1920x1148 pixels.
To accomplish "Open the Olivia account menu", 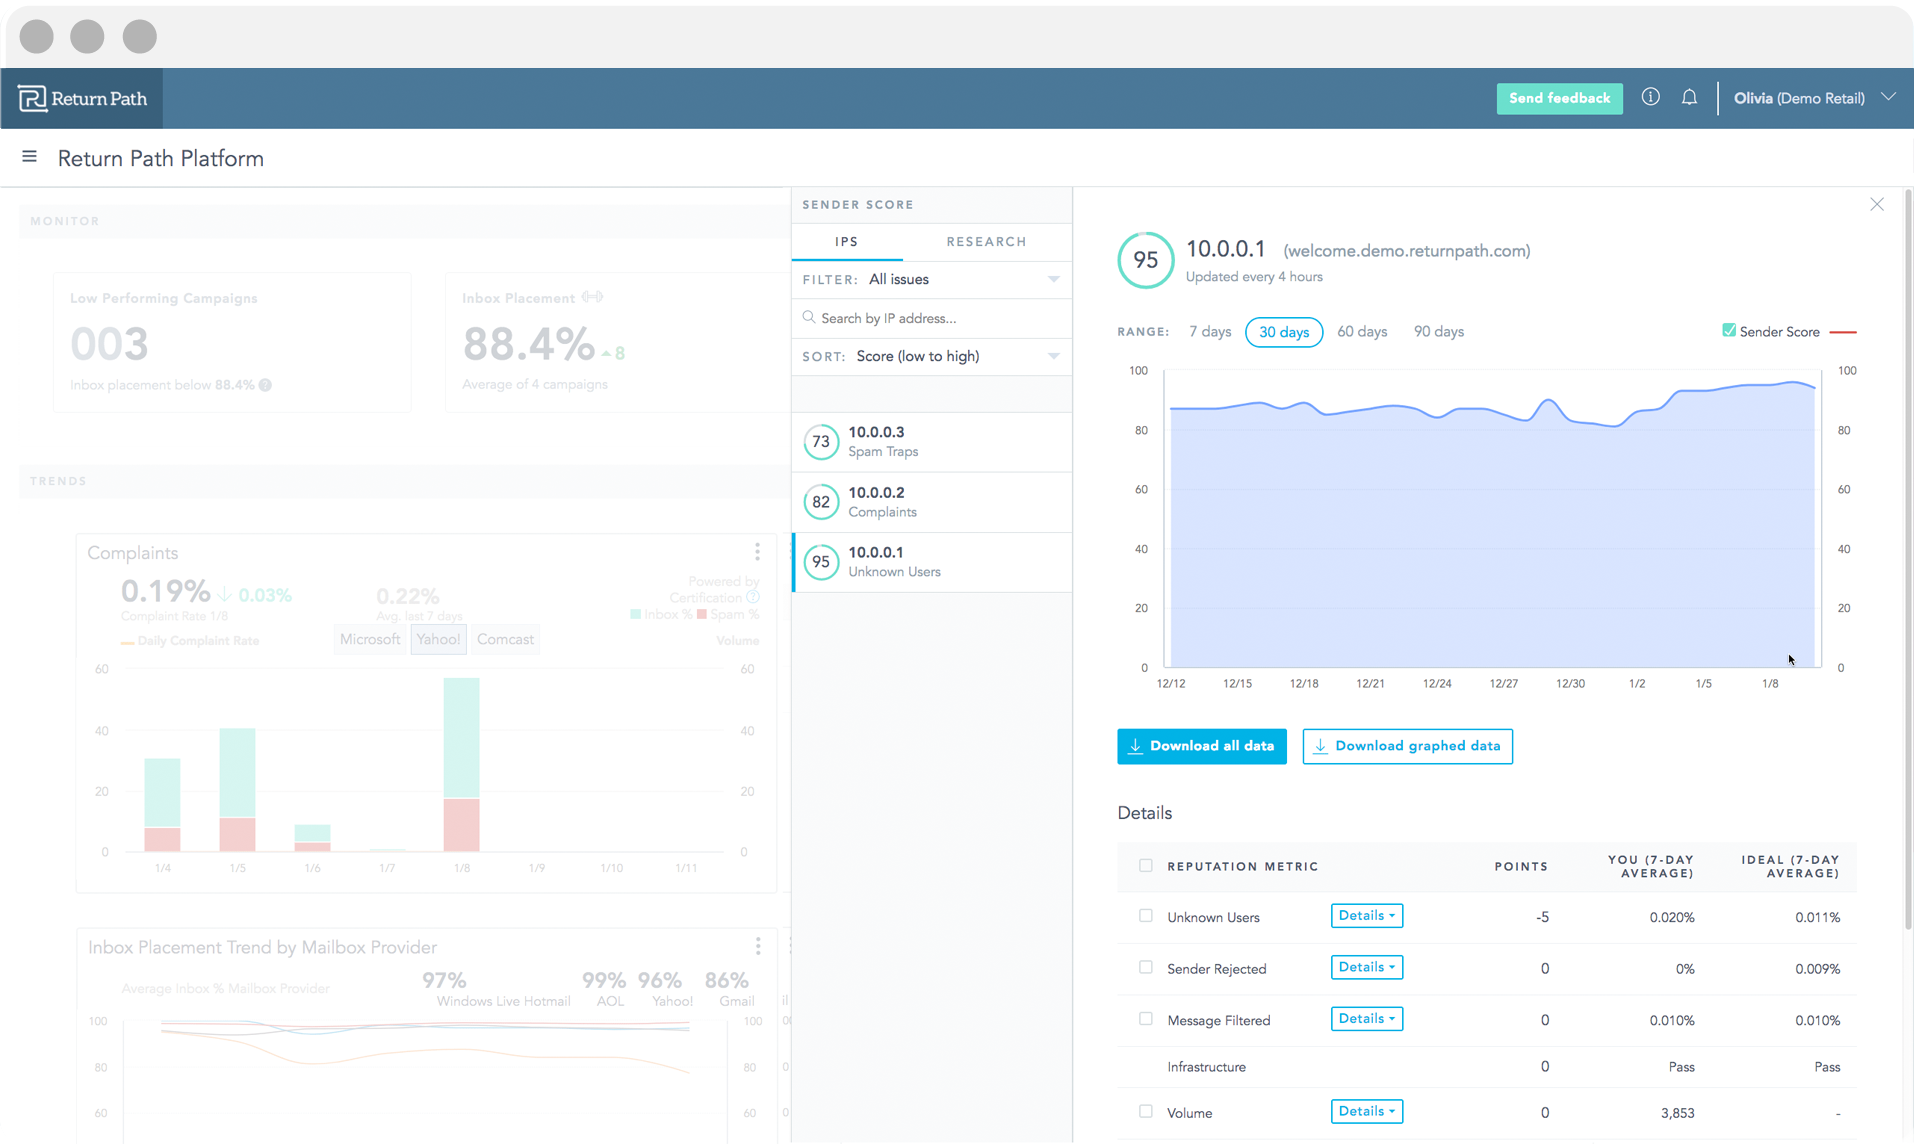I will [x=1814, y=98].
